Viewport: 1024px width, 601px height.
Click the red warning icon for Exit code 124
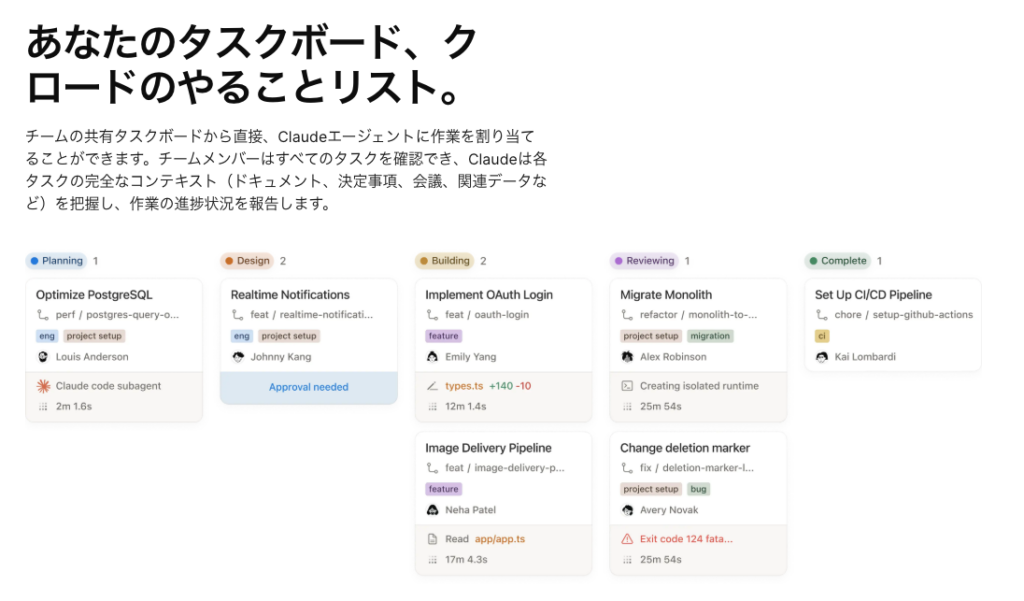pyautogui.click(x=627, y=539)
